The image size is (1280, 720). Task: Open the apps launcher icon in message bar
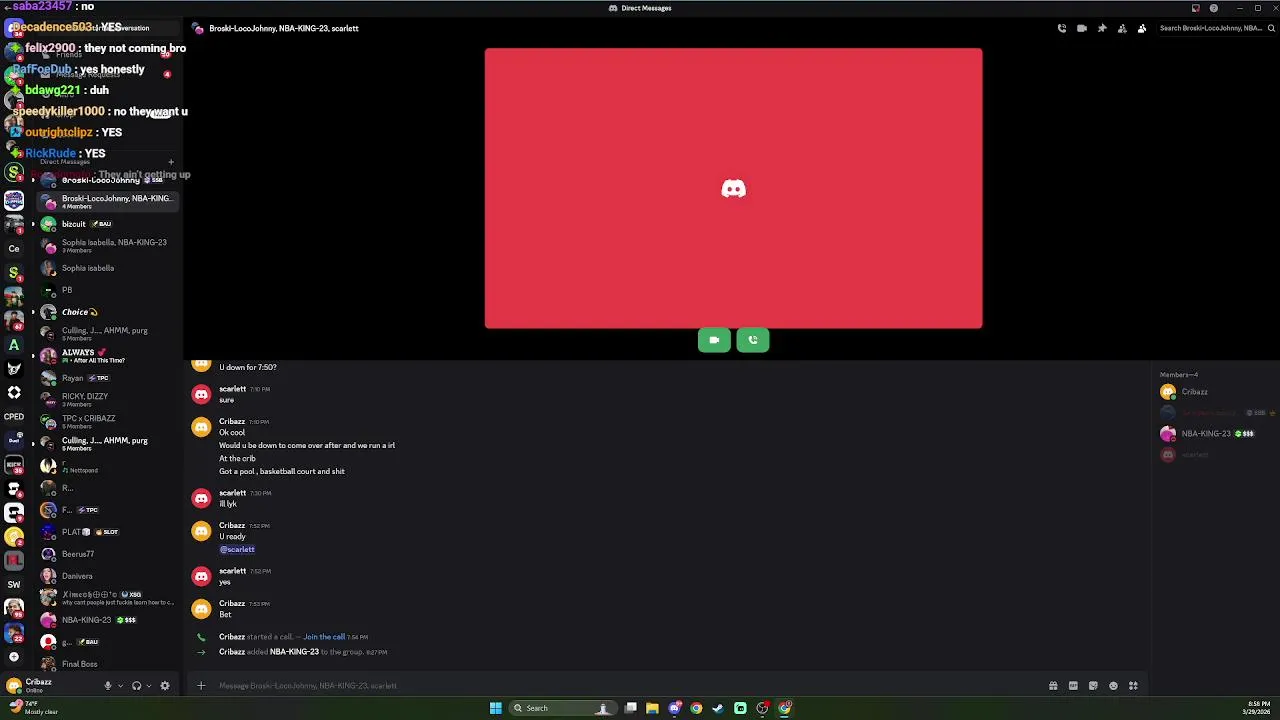[x=1133, y=686]
